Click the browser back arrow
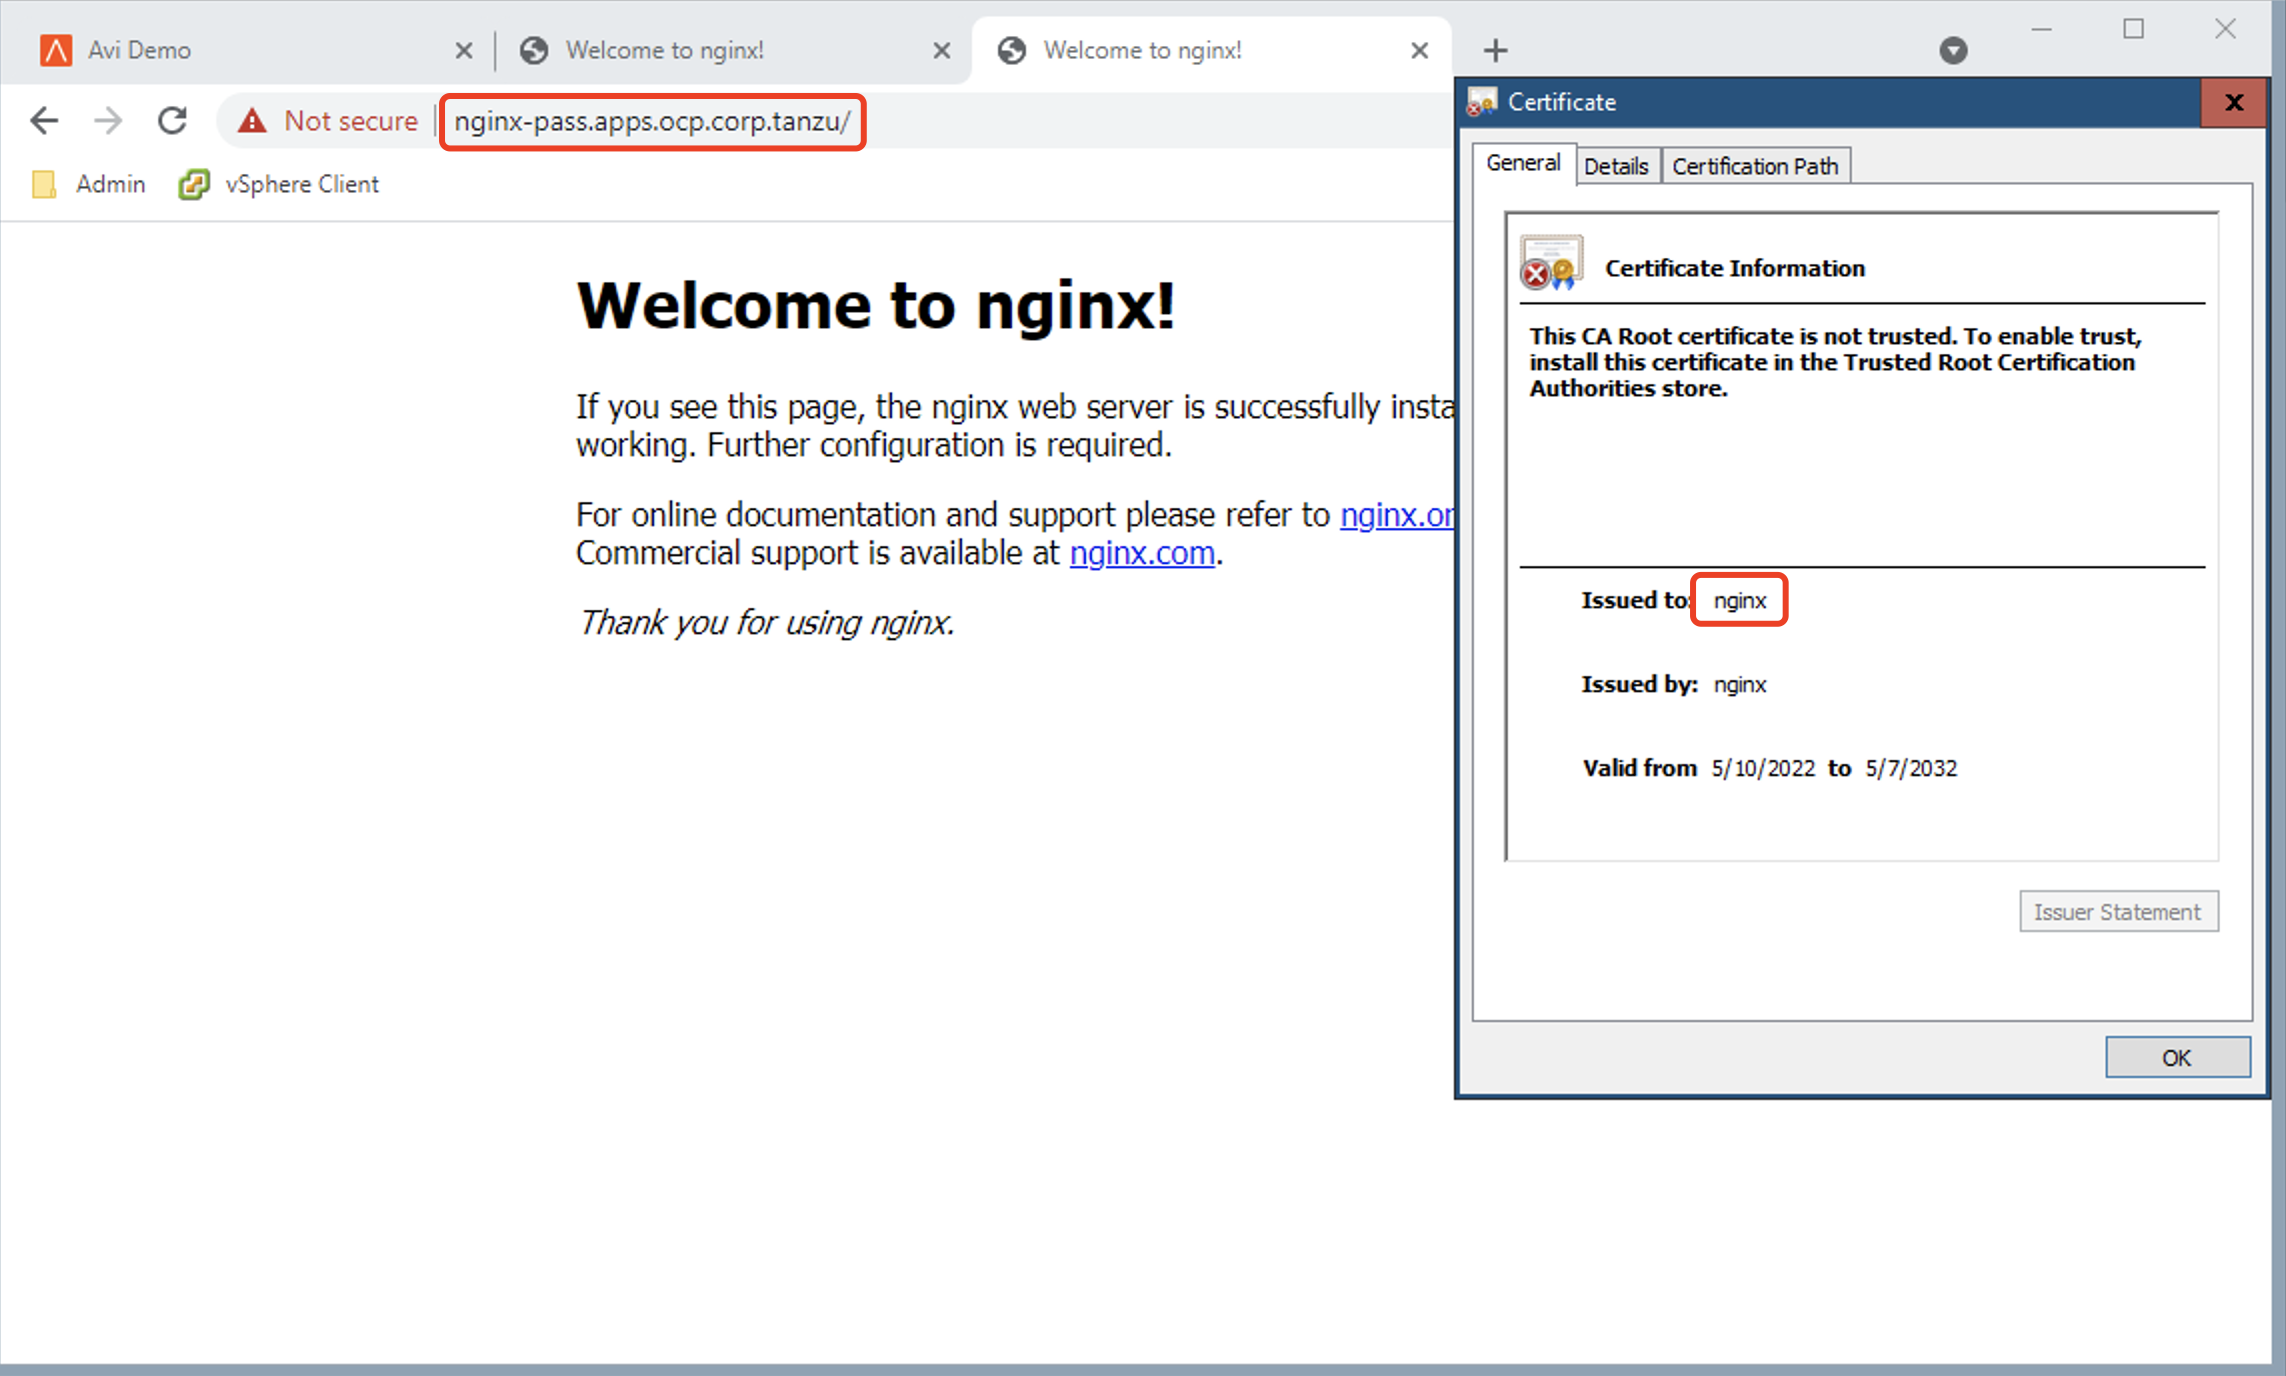Screen dimensions: 2286x1376 coord(44,121)
